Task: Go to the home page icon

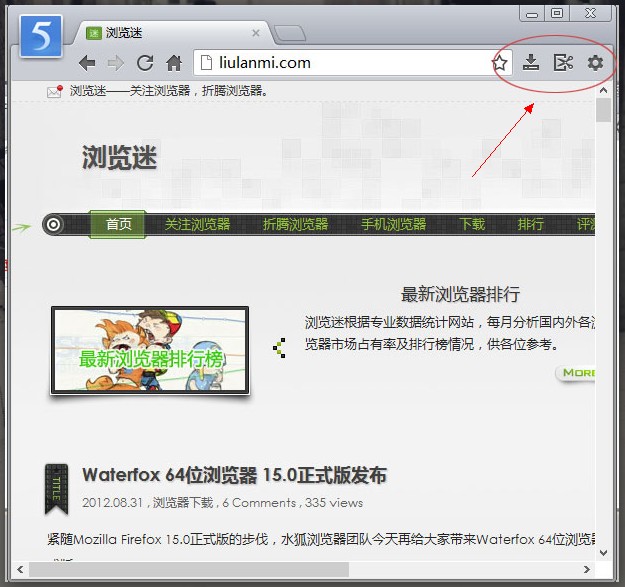Action: [x=174, y=63]
